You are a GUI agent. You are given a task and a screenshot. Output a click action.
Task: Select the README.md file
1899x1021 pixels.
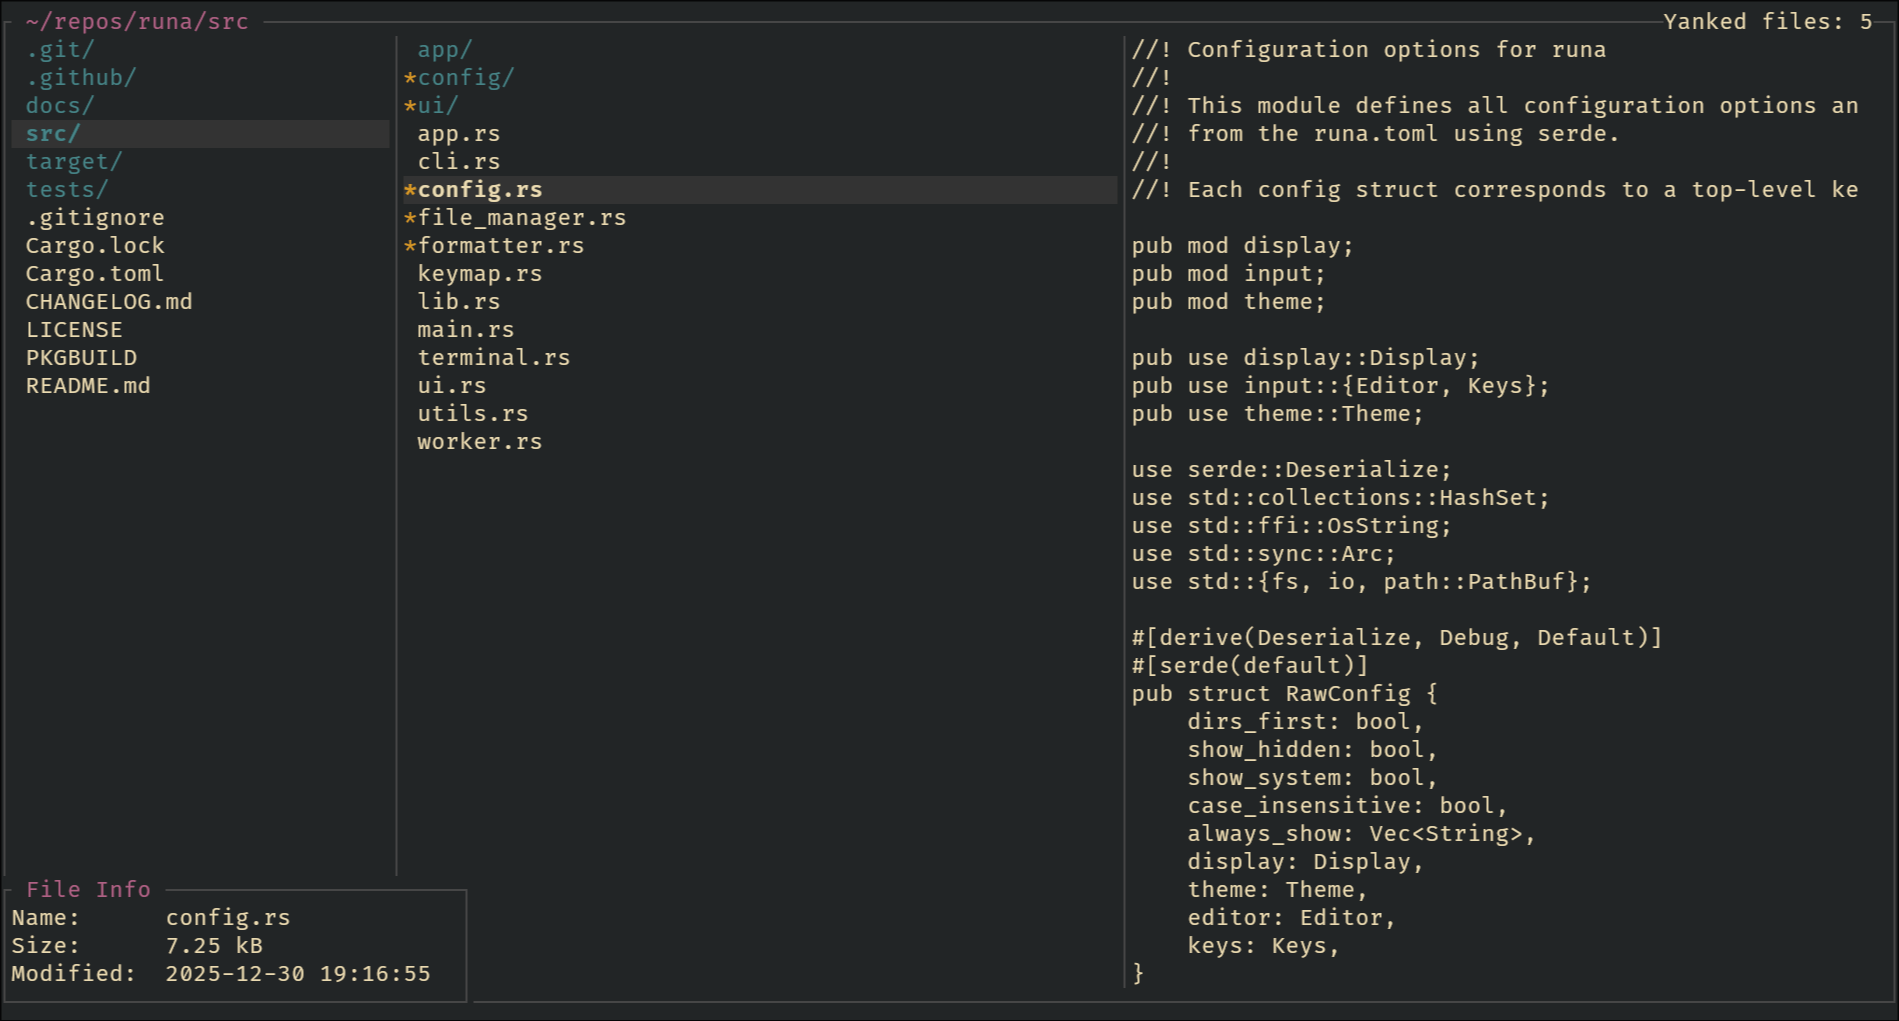pyautogui.click(x=88, y=386)
